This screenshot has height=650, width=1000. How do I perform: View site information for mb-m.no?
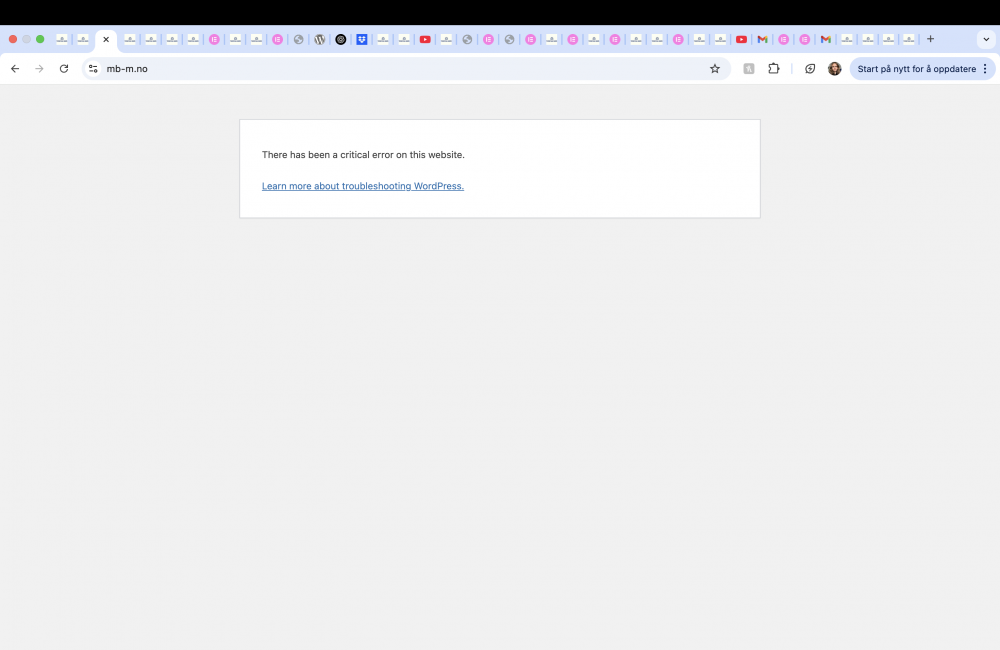pos(93,69)
